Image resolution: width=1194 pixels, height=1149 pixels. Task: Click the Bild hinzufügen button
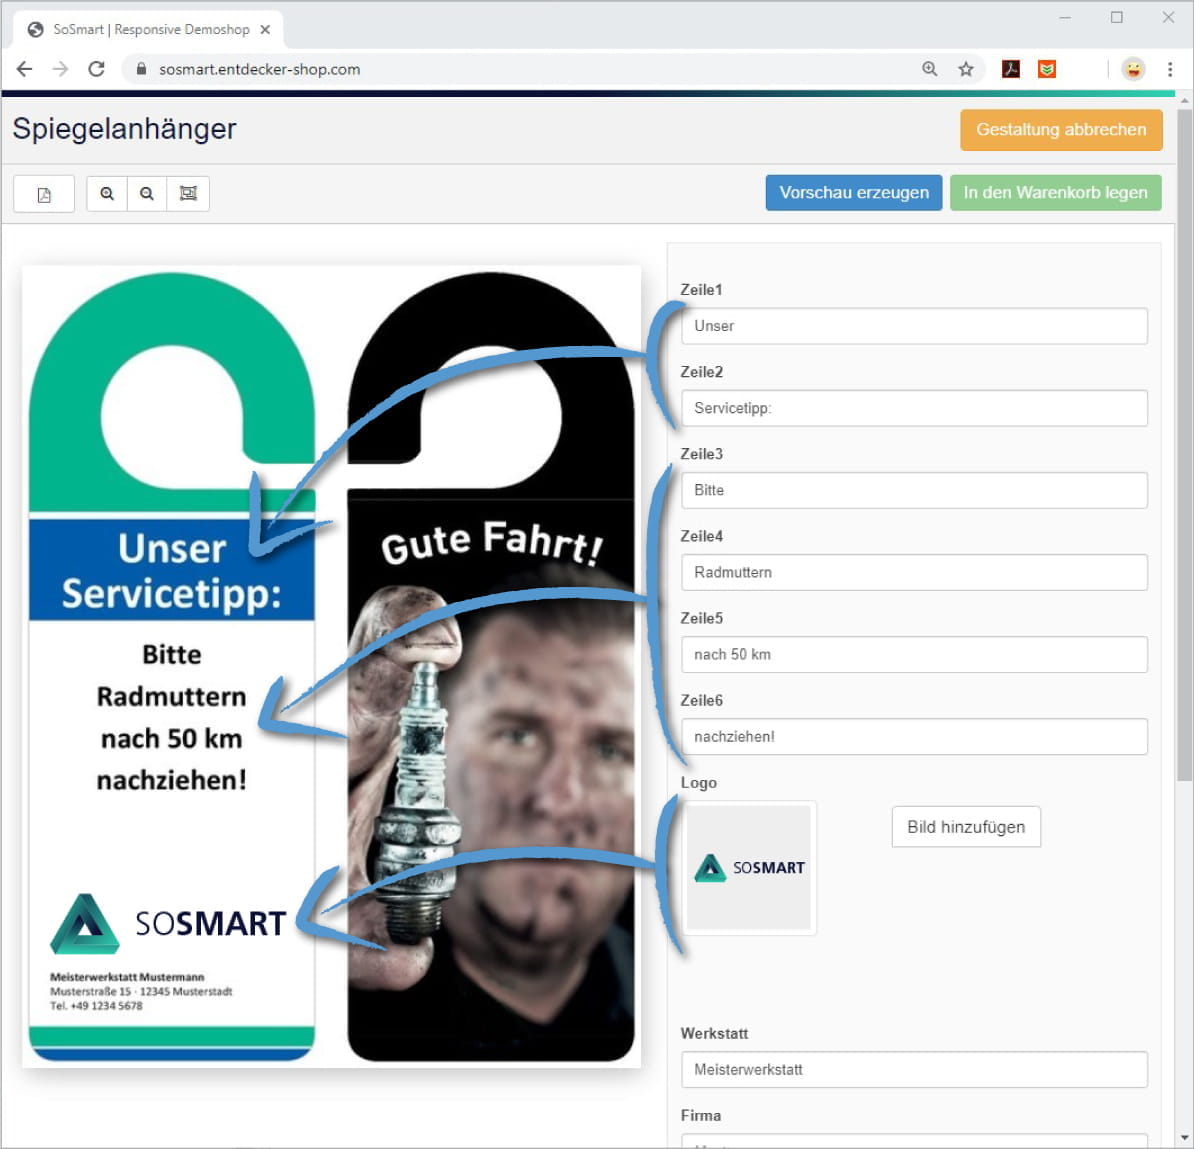(965, 827)
